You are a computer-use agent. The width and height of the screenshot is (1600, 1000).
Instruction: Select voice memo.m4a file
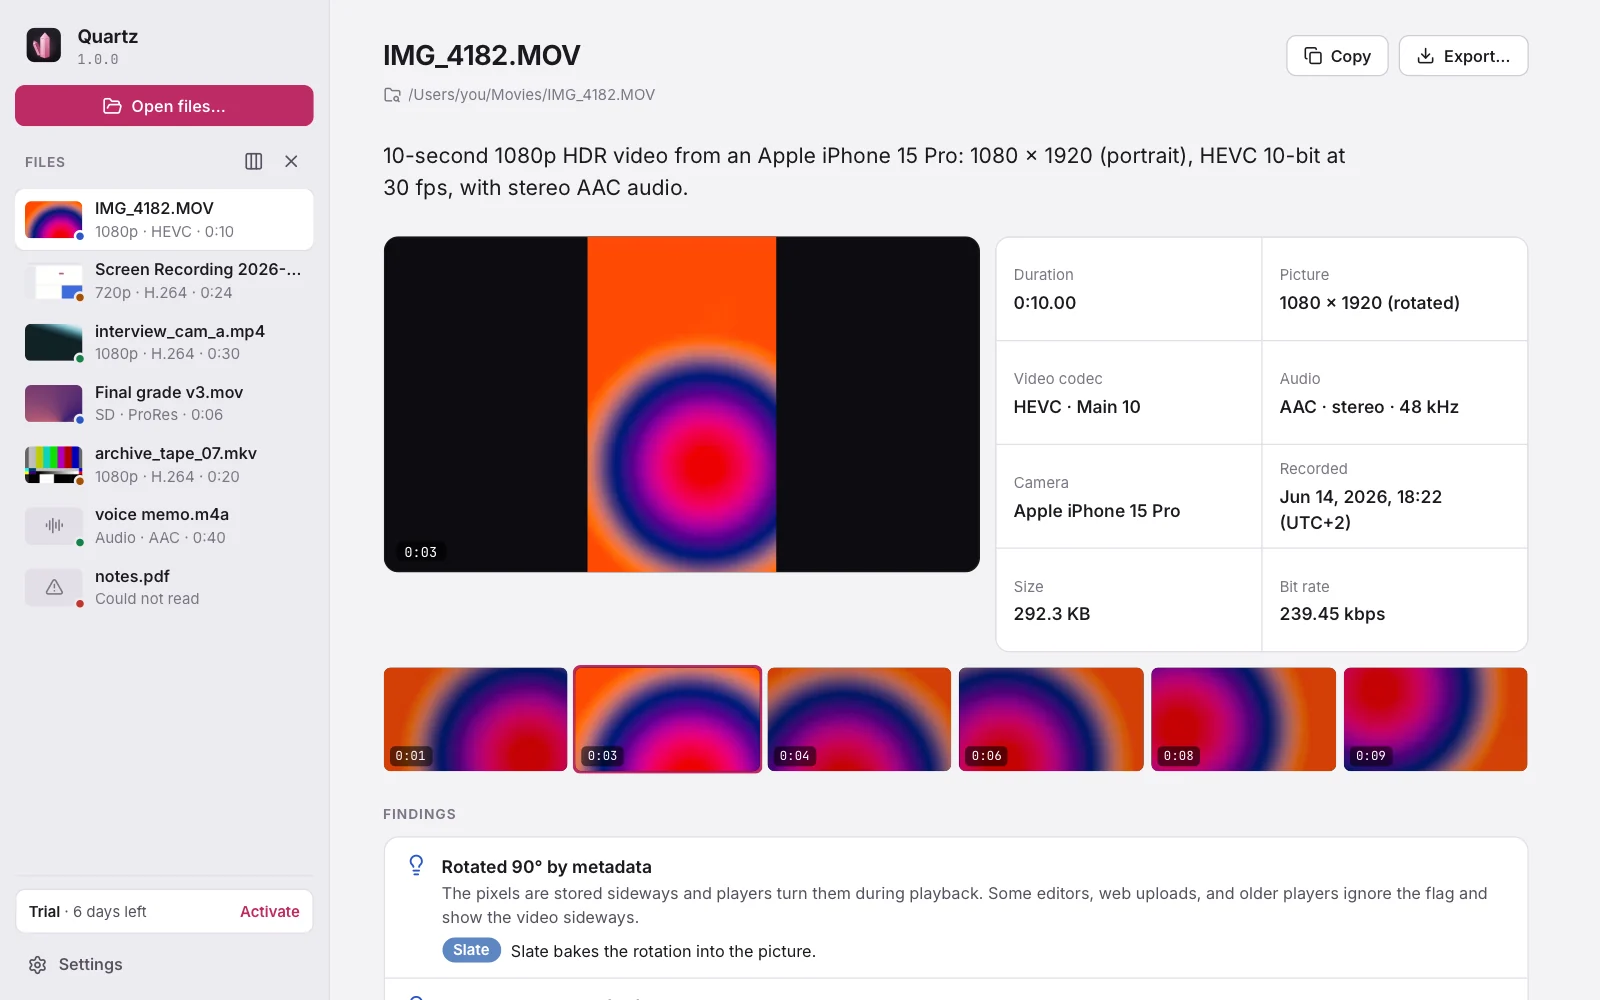(x=164, y=526)
